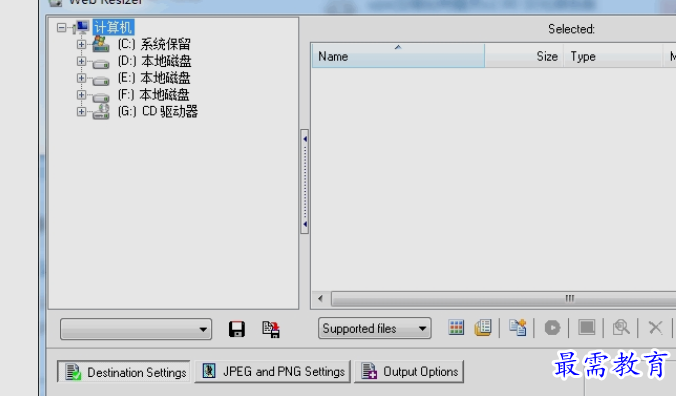Select (C:) 系统保留 in tree

(x=154, y=44)
